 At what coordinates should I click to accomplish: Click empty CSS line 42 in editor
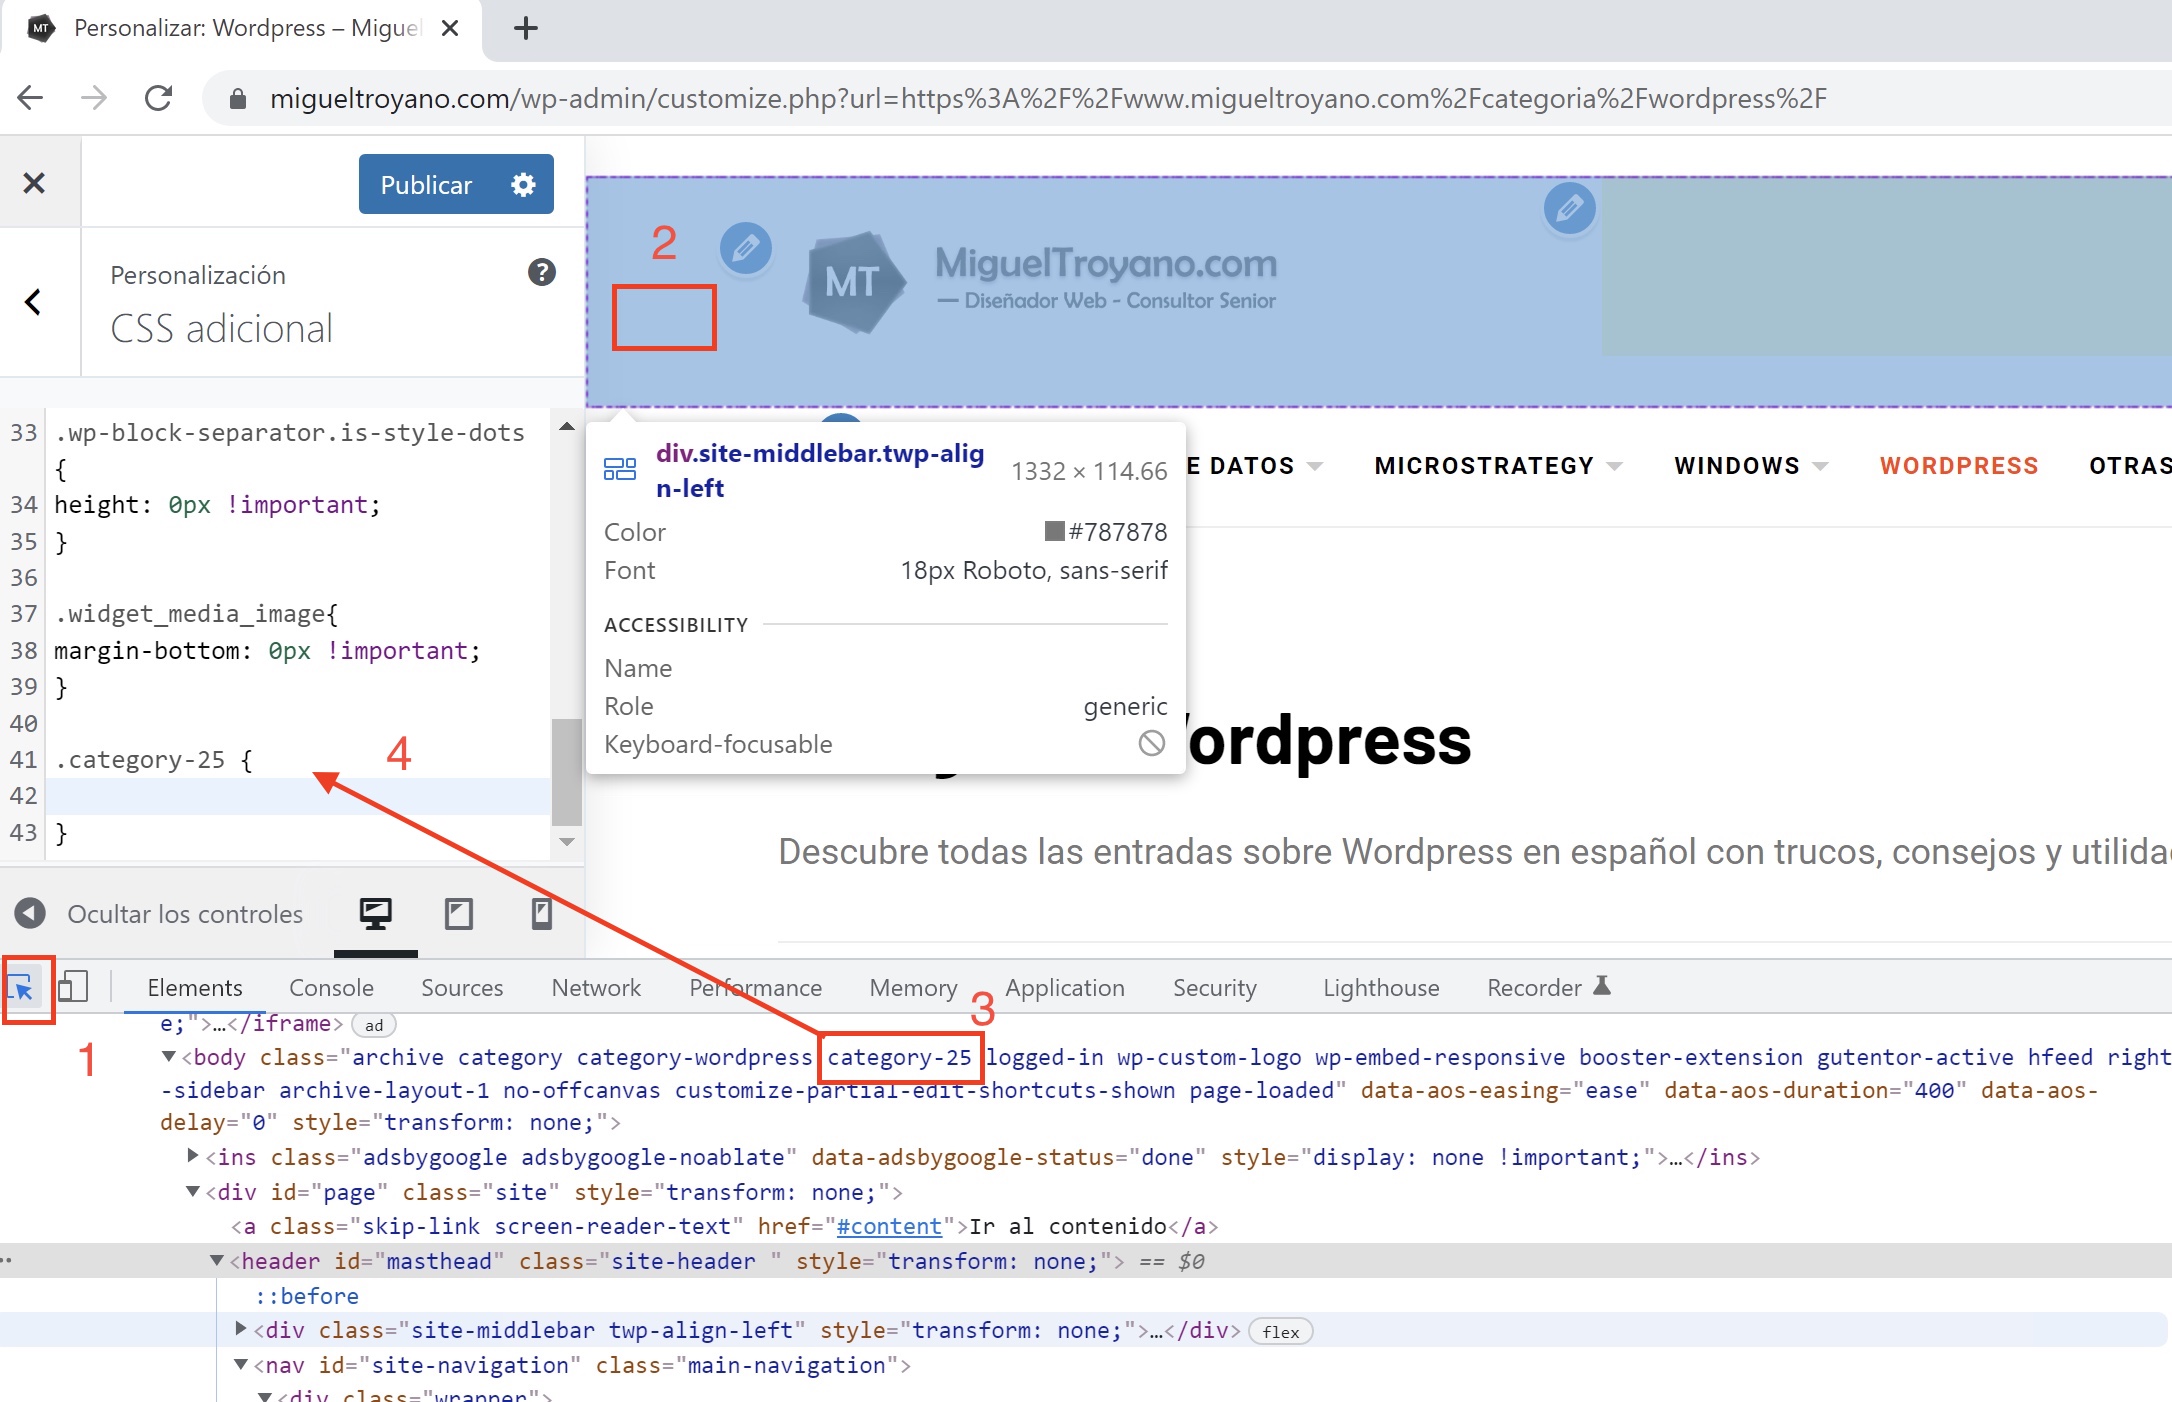(298, 796)
